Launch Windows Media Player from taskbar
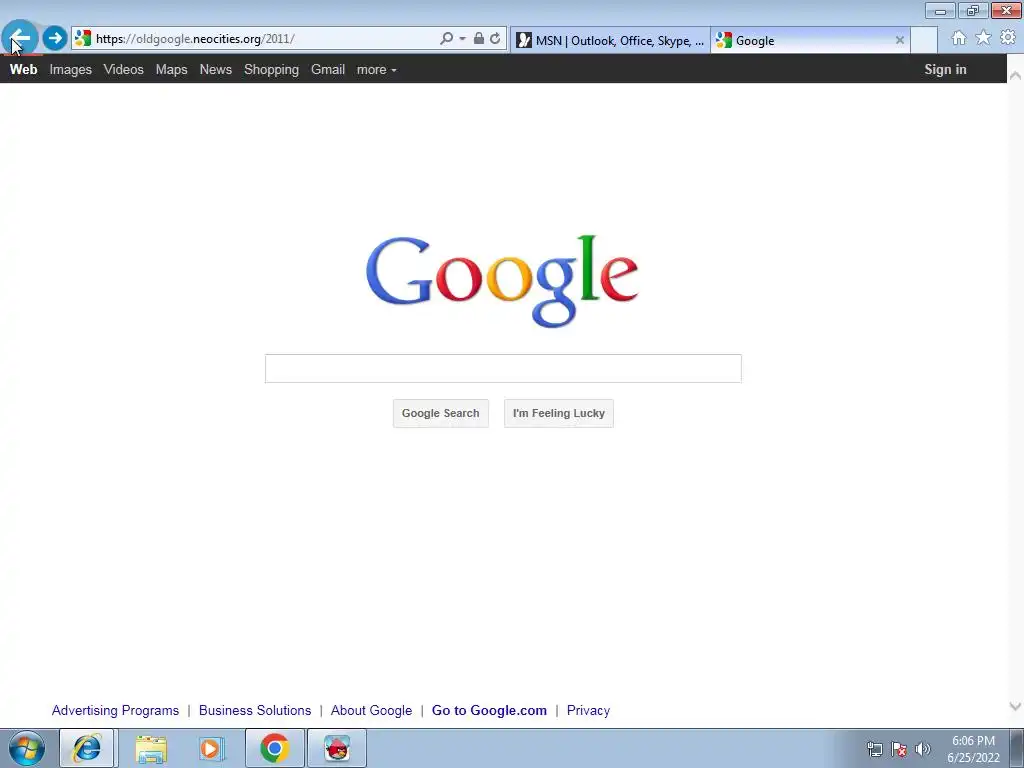The height and width of the screenshot is (768, 1024). [x=211, y=748]
